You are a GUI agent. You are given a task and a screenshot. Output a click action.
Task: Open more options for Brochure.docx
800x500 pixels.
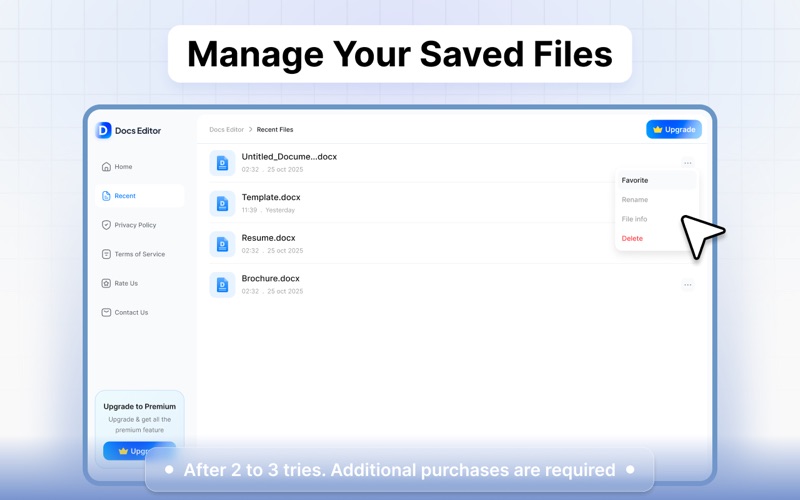688,285
